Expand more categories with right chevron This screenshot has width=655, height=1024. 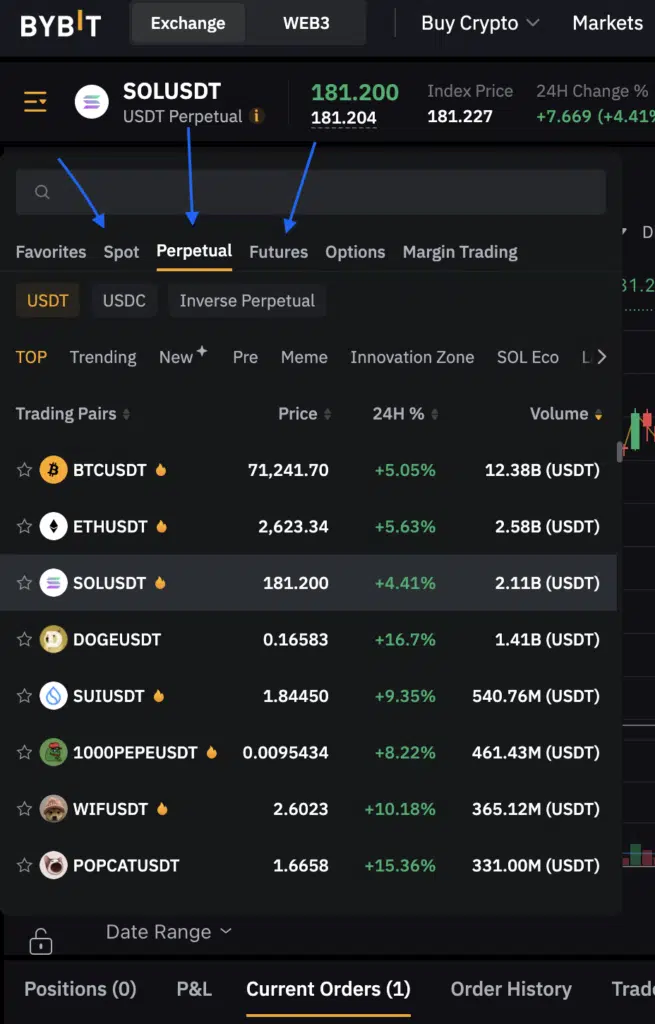[601, 357]
